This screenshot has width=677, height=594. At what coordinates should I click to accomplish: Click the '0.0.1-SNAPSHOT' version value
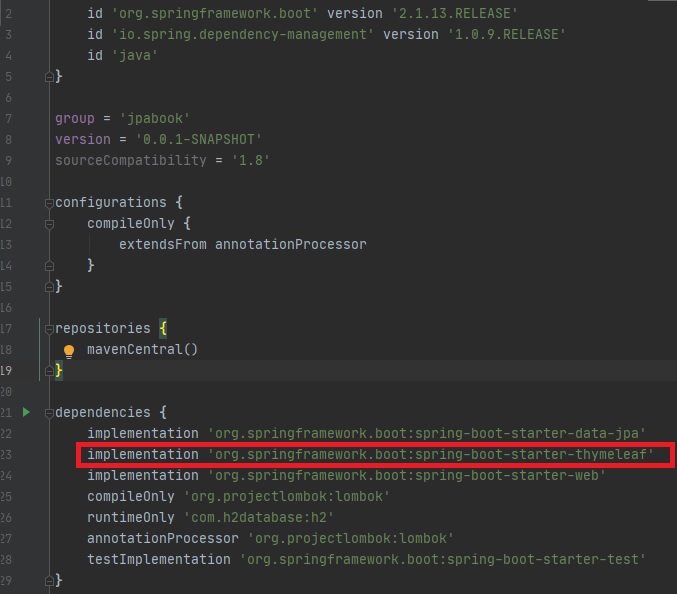pos(198,139)
